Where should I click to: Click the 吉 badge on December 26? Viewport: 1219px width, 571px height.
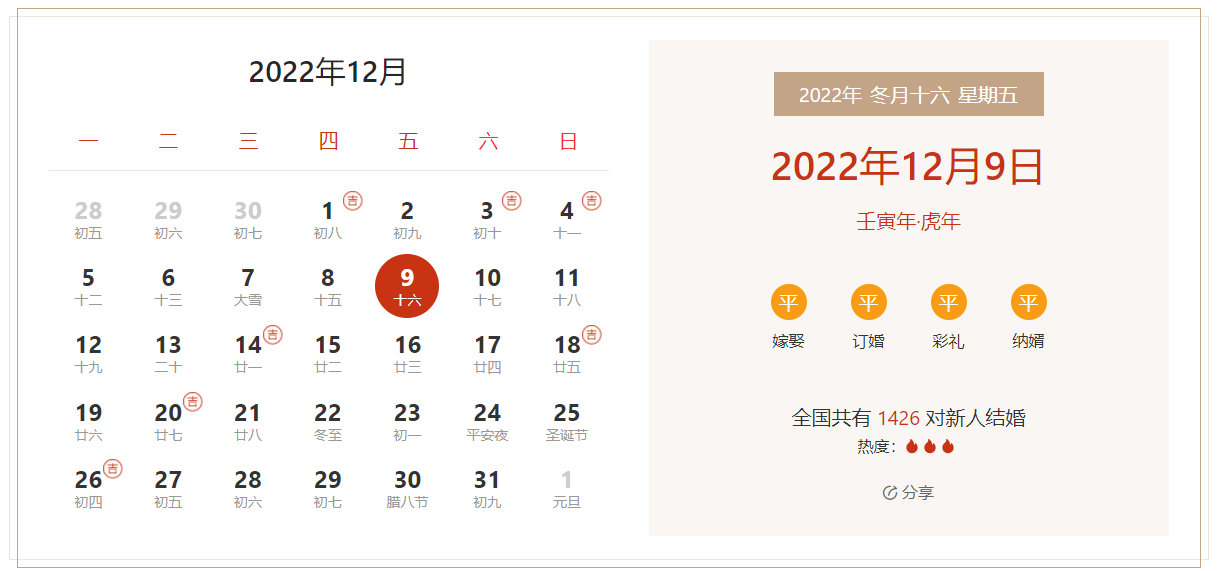(113, 469)
